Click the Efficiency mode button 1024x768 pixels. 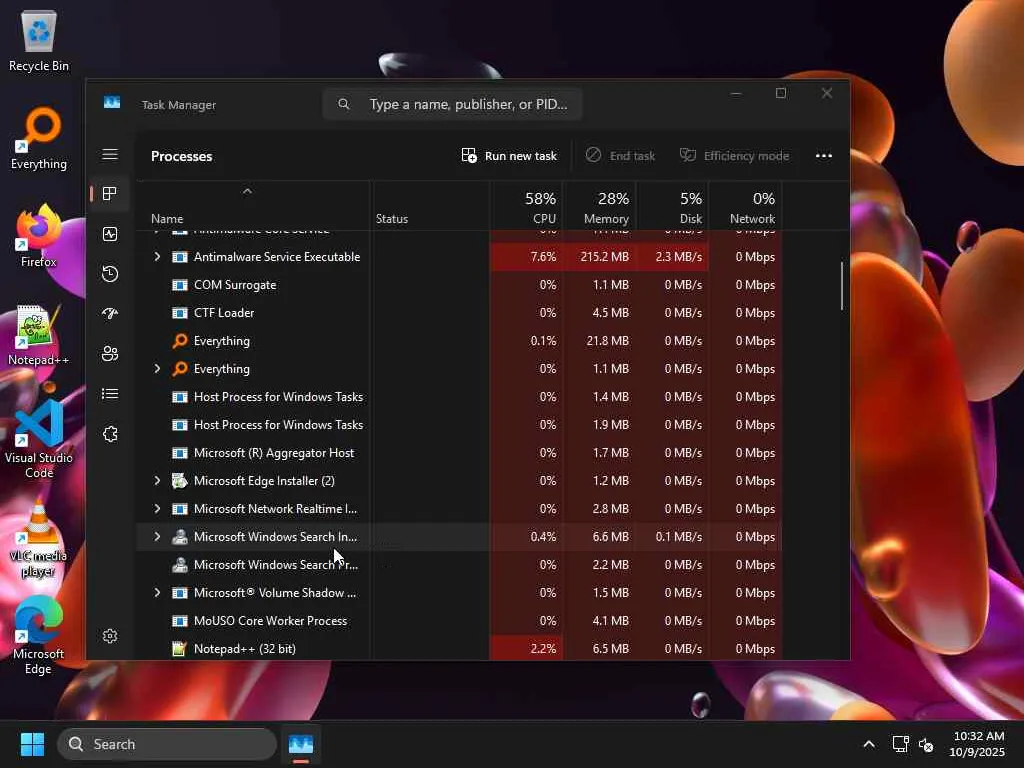[x=735, y=155]
